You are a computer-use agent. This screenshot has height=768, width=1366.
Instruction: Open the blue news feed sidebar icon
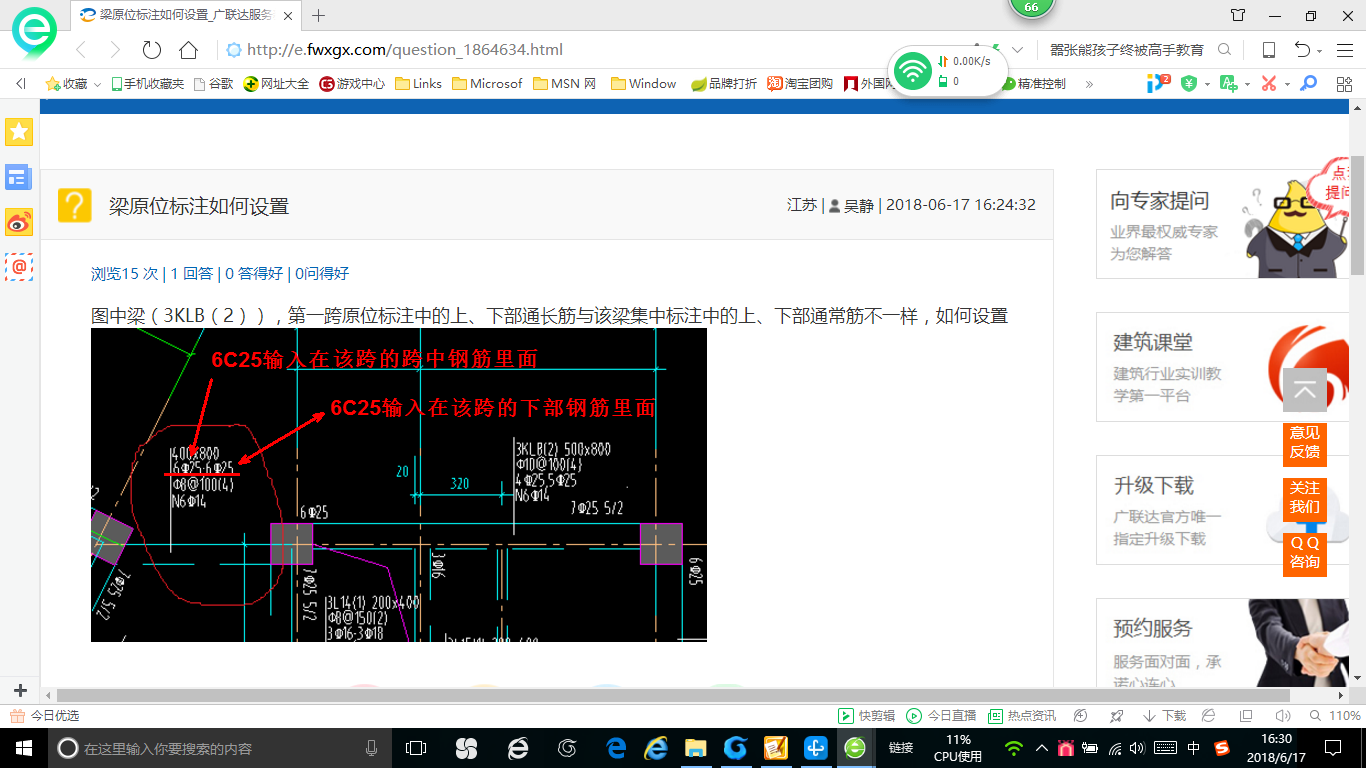19,178
